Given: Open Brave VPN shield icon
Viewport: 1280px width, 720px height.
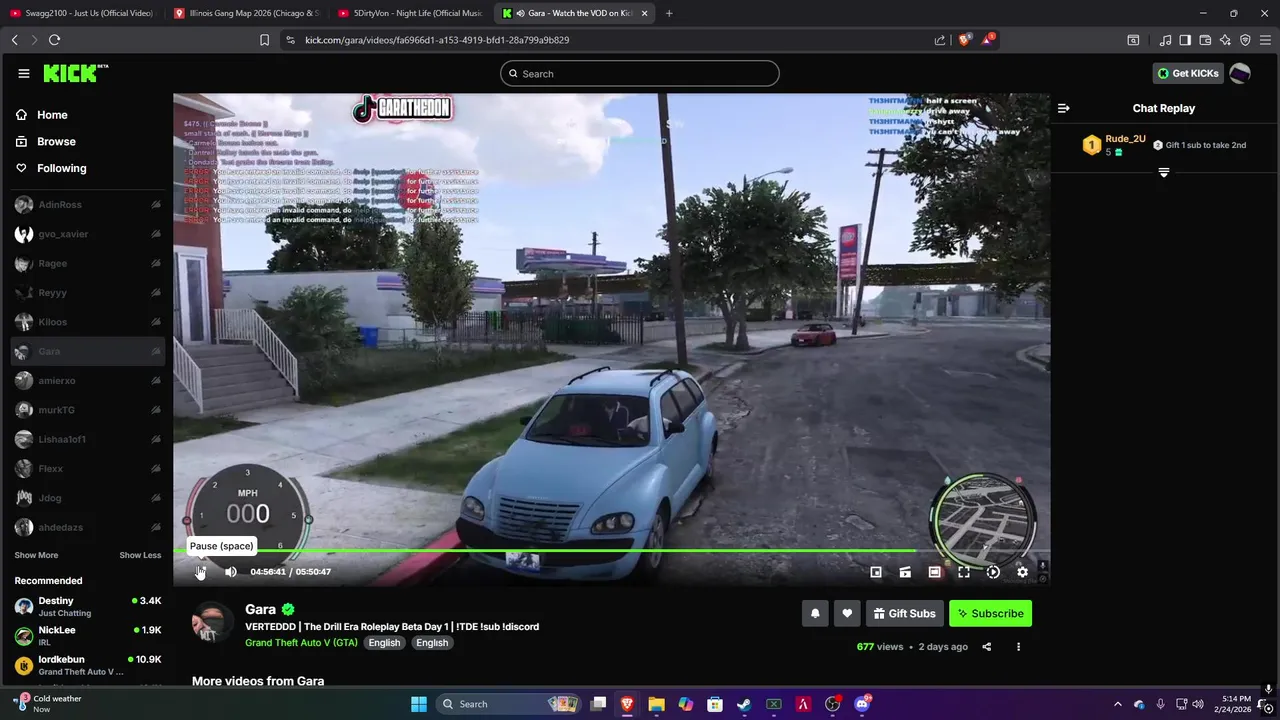Looking at the screenshot, I should [x=1245, y=40].
